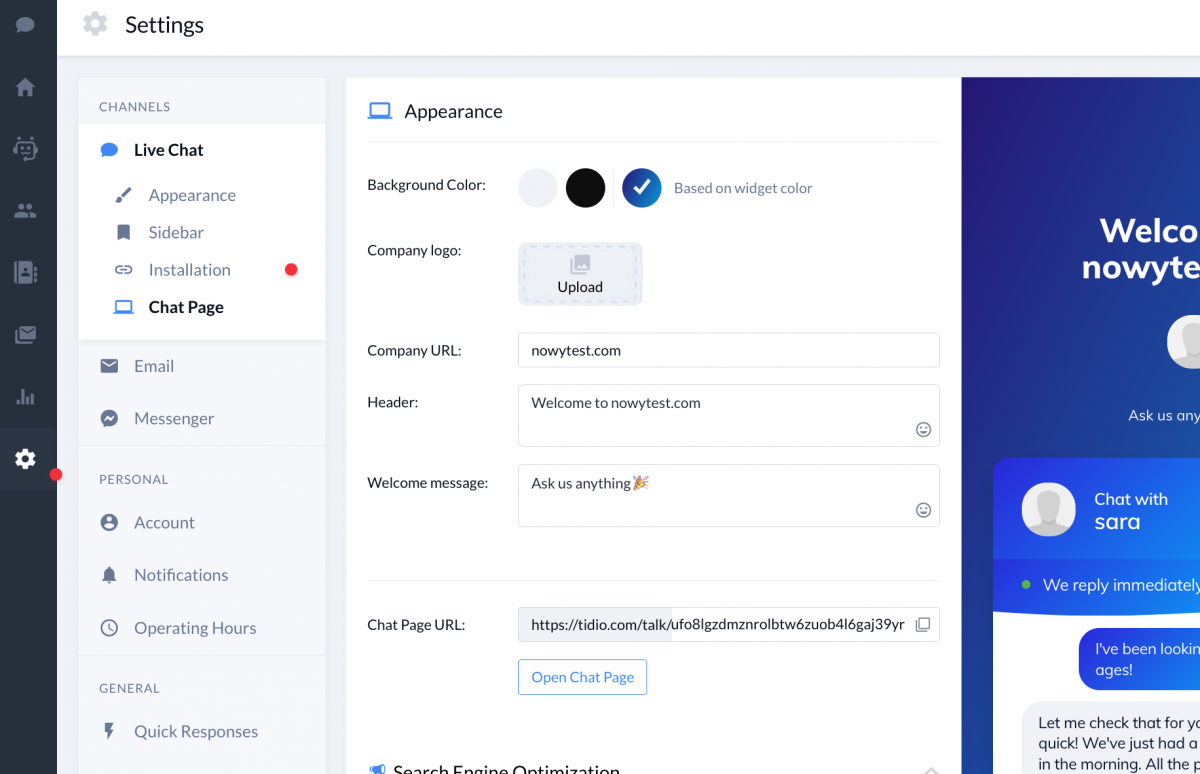The image size is (1200, 774).
Task: Select the black background color
Action: coord(585,188)
